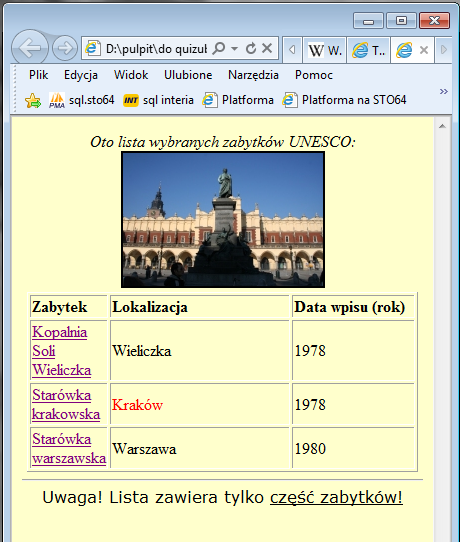Click the Forward navigation arrow
The image size is (460, 542).
(x=65, y=48)
